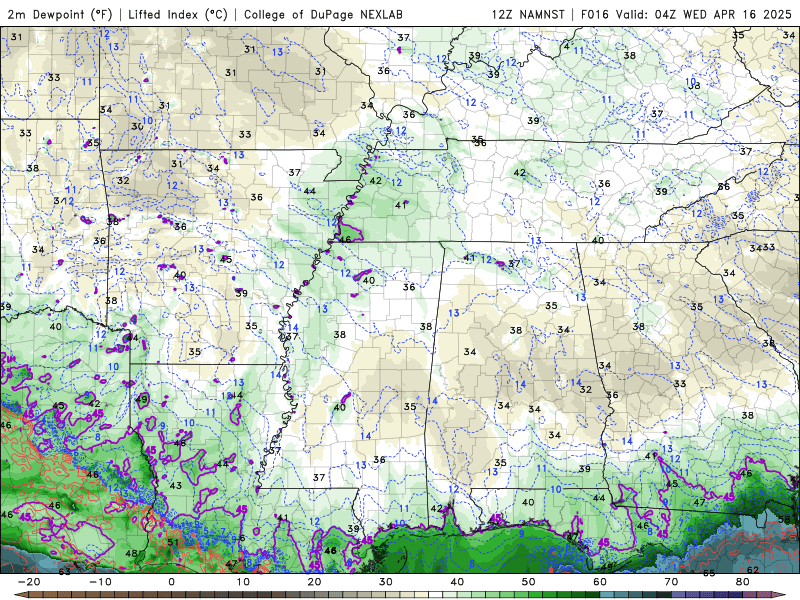Click the dewpoint value 43 on the map
The image size is (800, 600).
[x=176, y=485]
